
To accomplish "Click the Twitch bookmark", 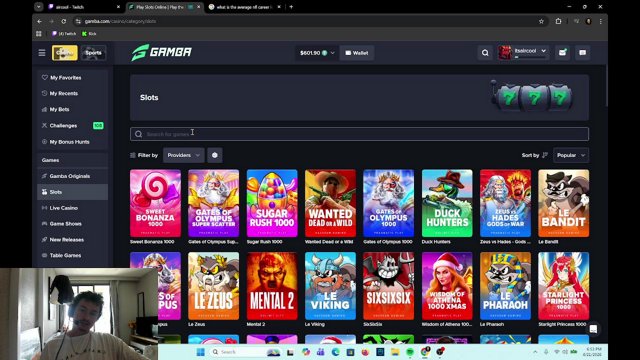I will coord(64,34).
